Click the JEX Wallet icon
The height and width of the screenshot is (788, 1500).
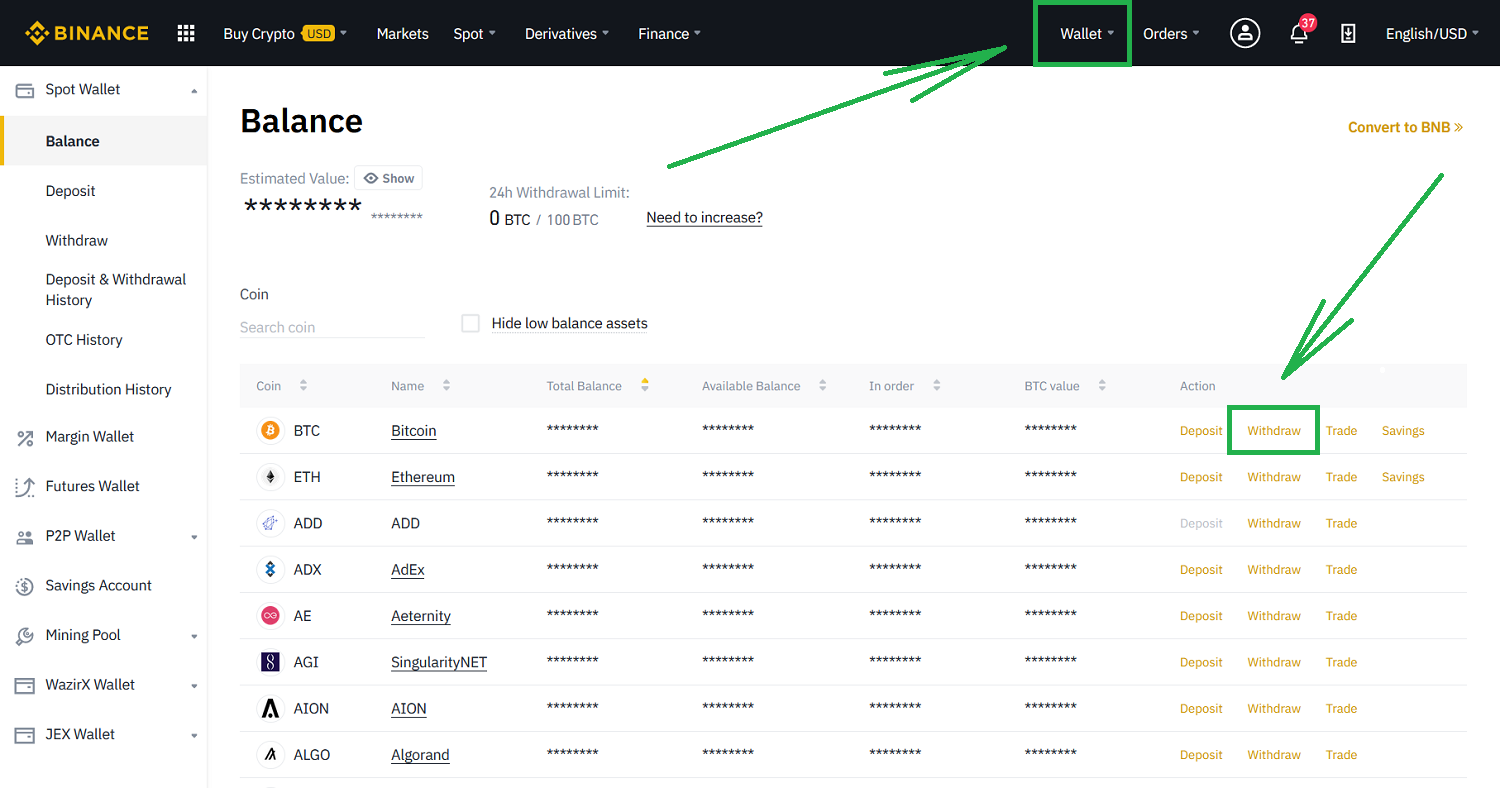point(25,735)
